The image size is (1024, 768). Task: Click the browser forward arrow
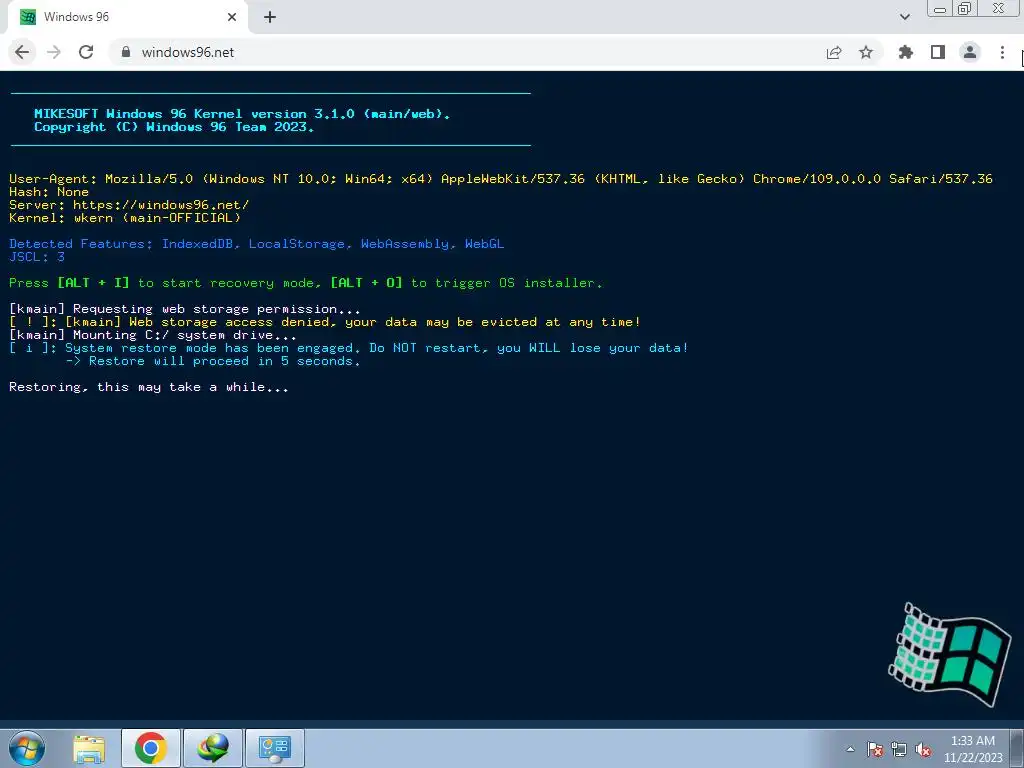pos(54,52)
